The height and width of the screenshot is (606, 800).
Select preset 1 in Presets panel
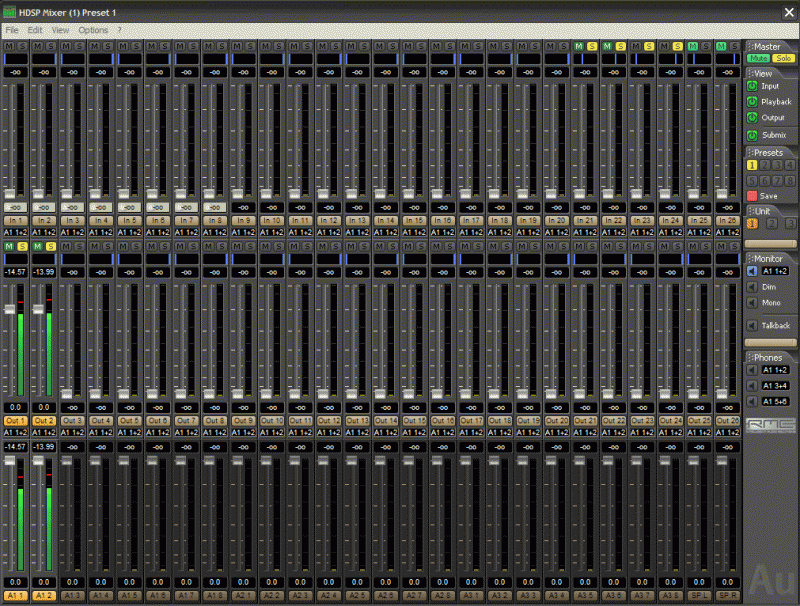click(x=752, y=165)
